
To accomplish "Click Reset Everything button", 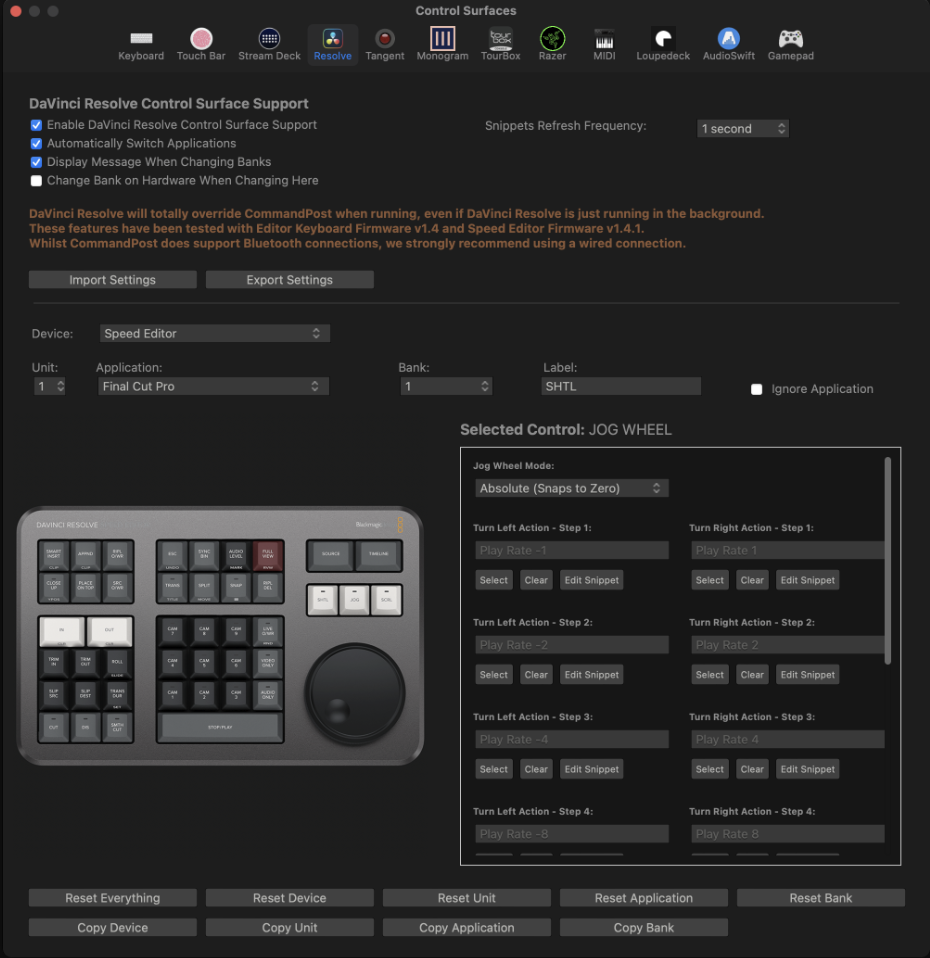I will click(x=112, y=898).
